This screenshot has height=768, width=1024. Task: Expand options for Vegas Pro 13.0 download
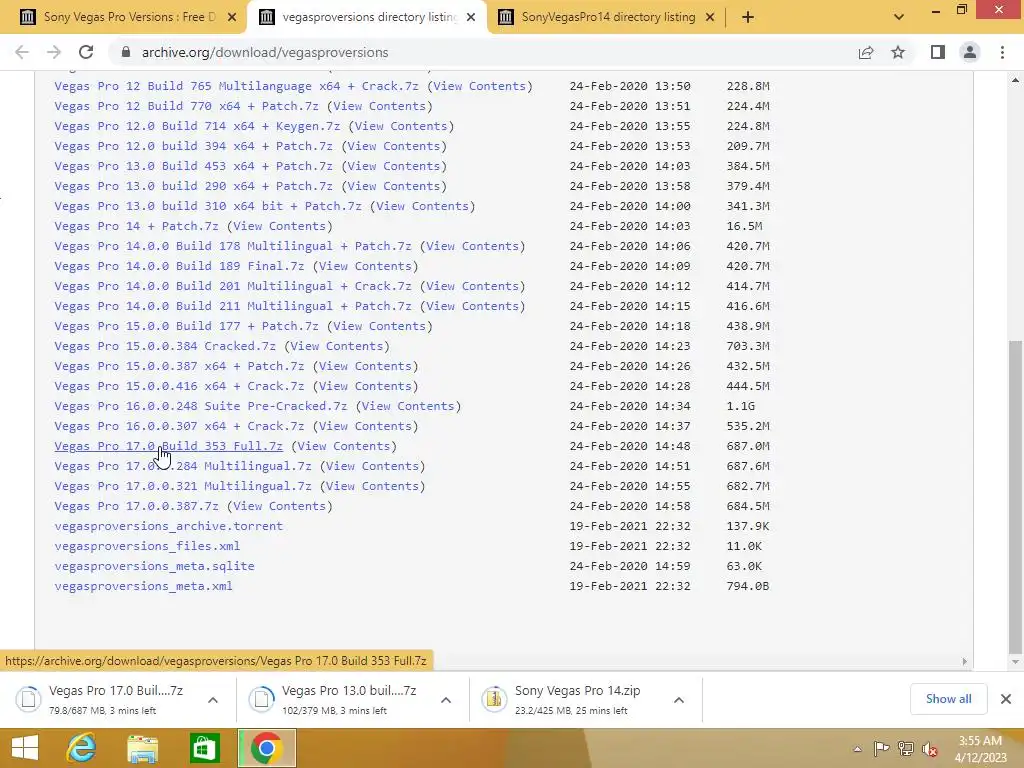tap(446, 700)
